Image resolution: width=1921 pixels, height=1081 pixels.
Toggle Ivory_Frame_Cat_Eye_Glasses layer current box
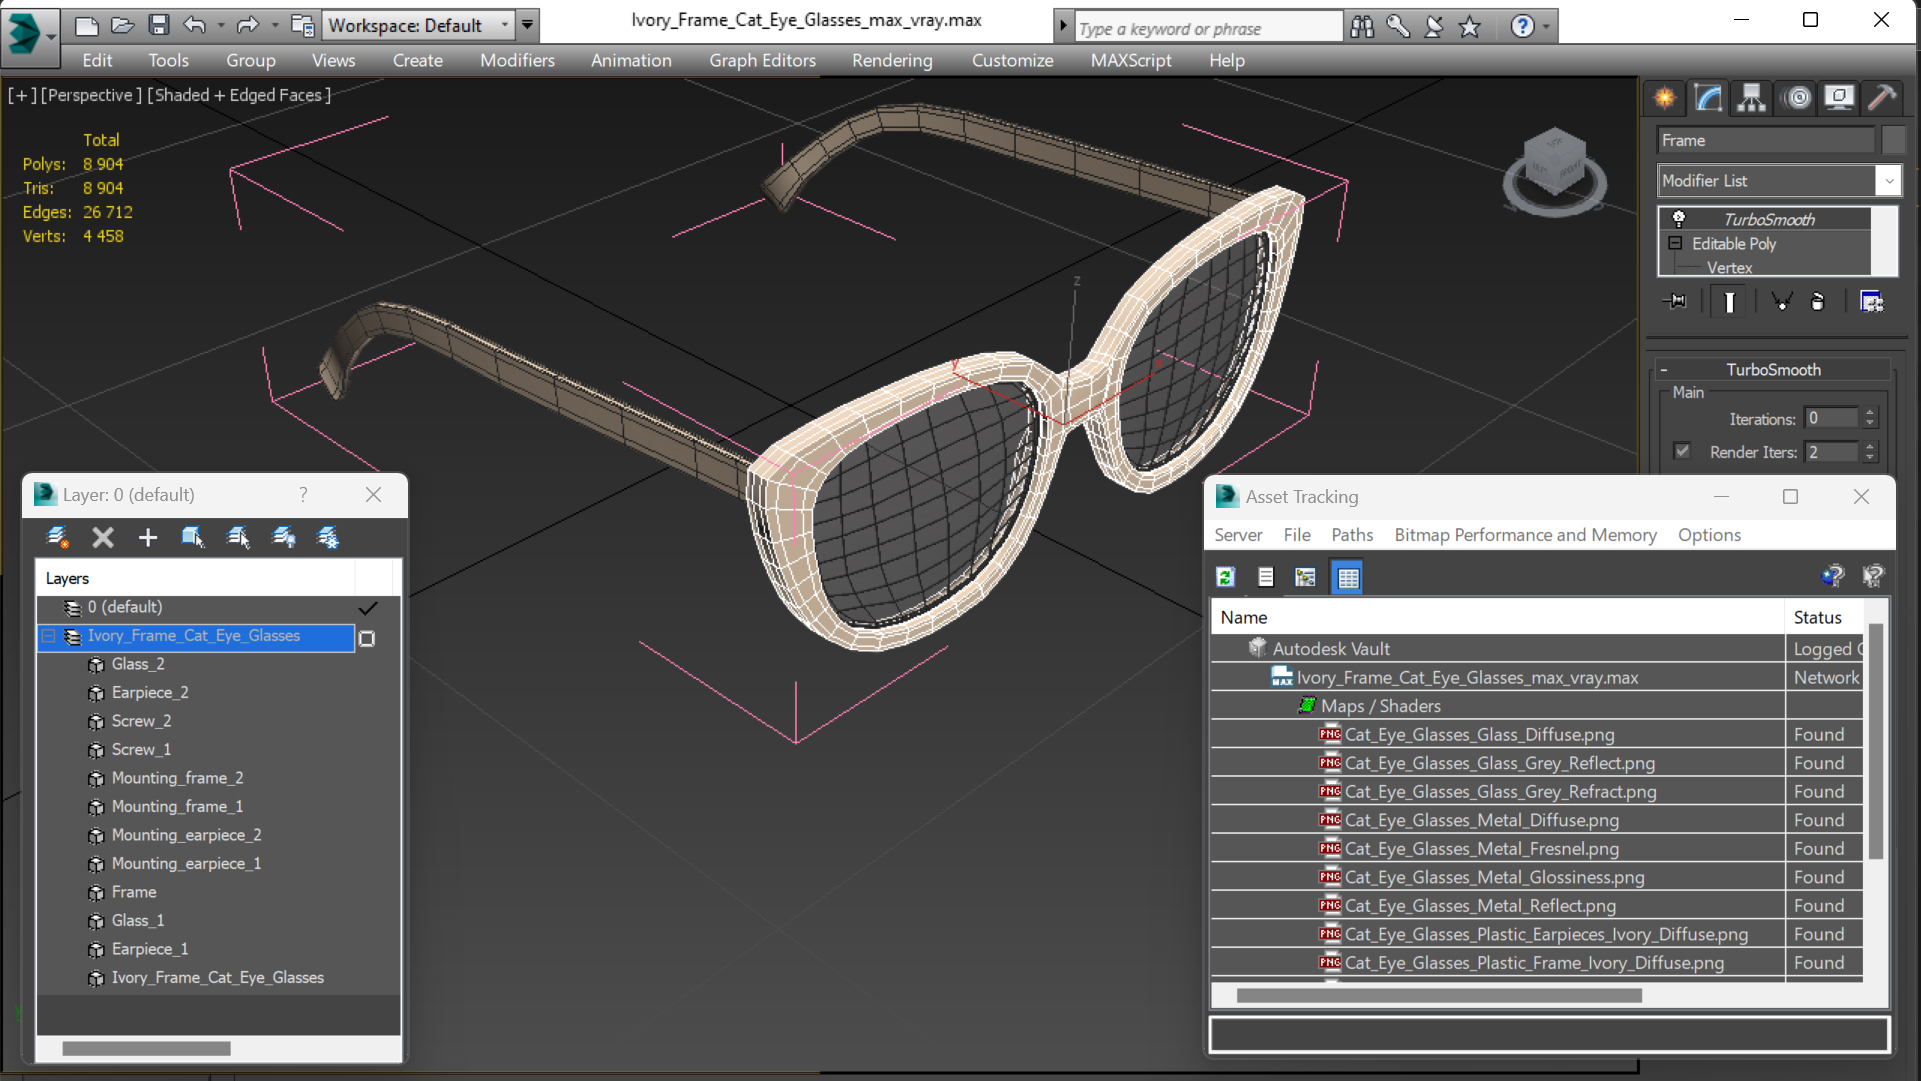click(367, 638)
